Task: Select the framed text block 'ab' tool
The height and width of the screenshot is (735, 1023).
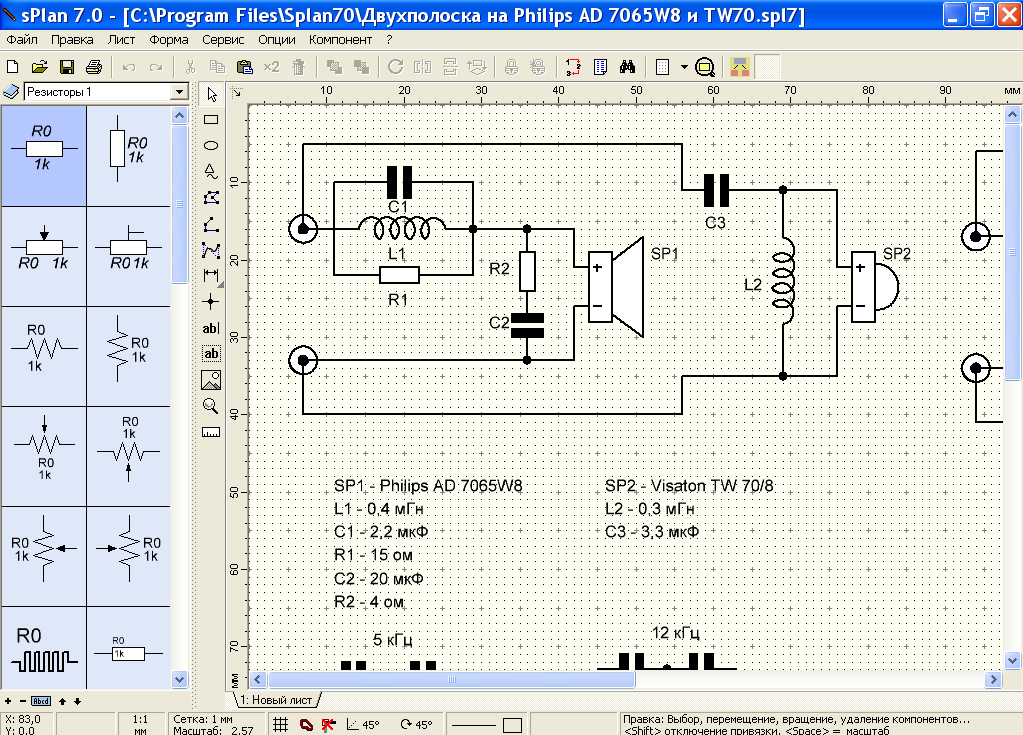Action: point(211,353)
